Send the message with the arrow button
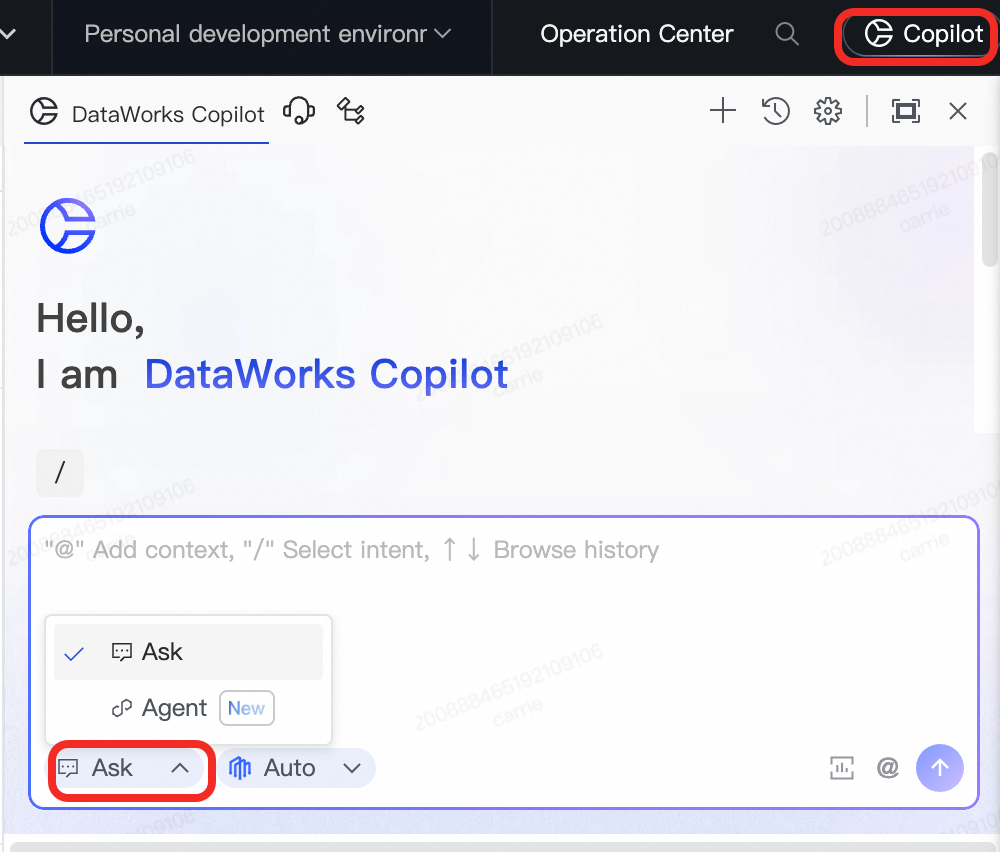The image size is (1000, 852). point(939,768)
